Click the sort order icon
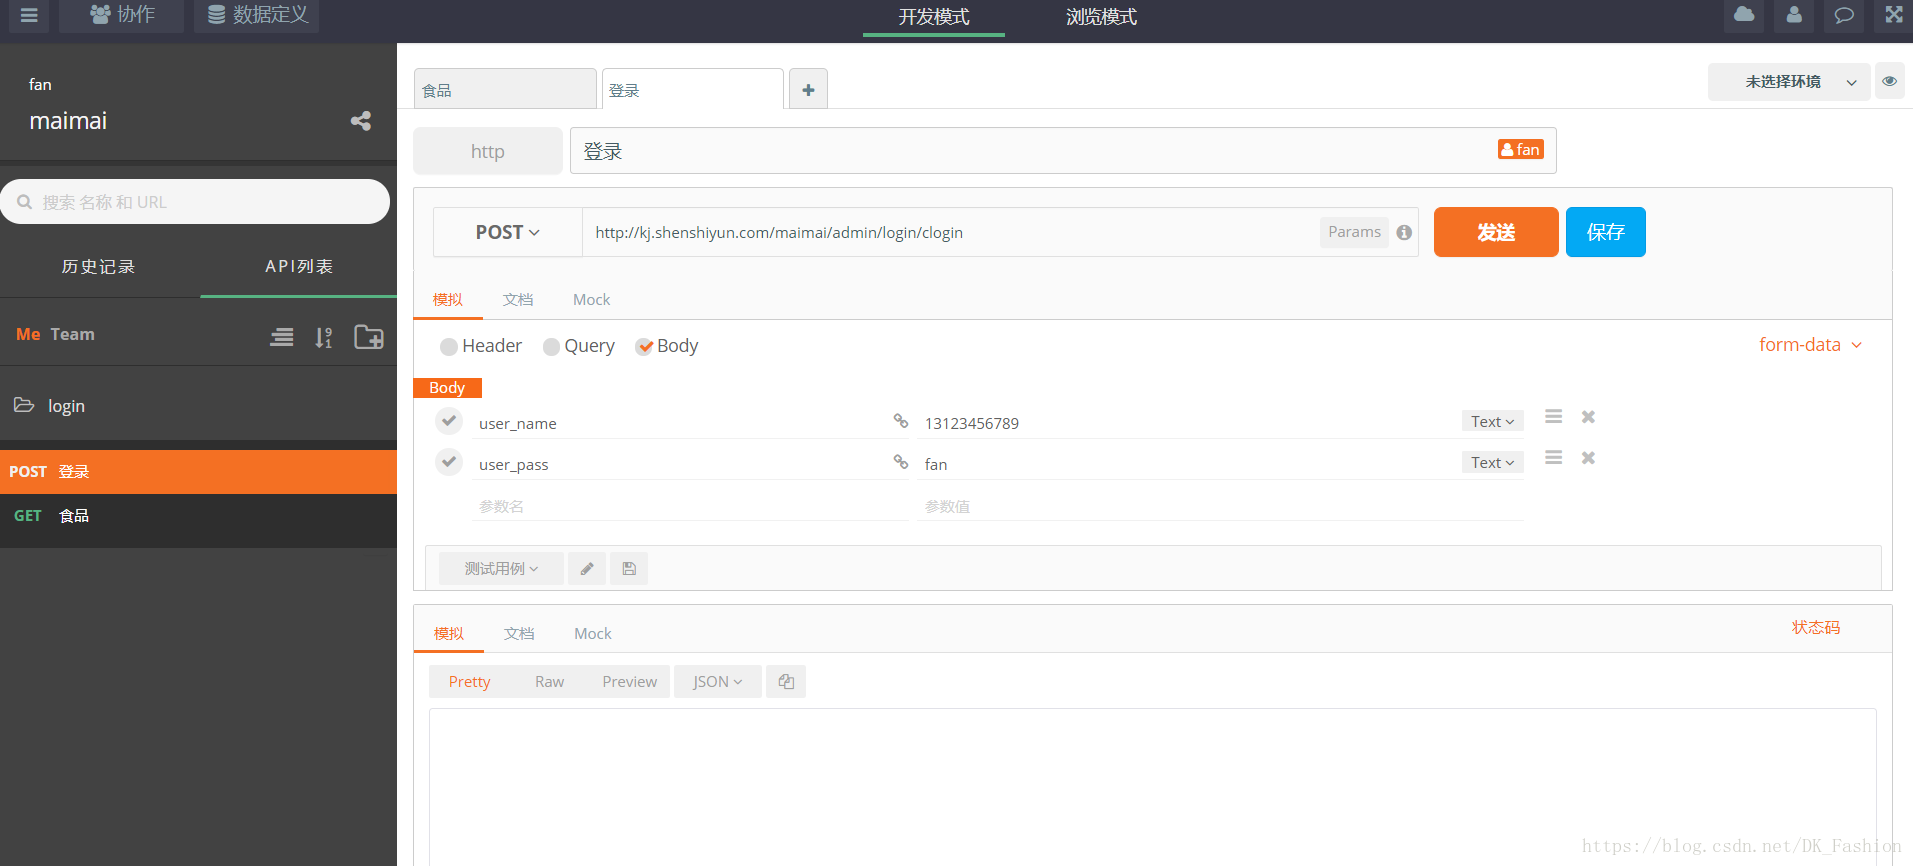1913x866 pixels. 324,337
